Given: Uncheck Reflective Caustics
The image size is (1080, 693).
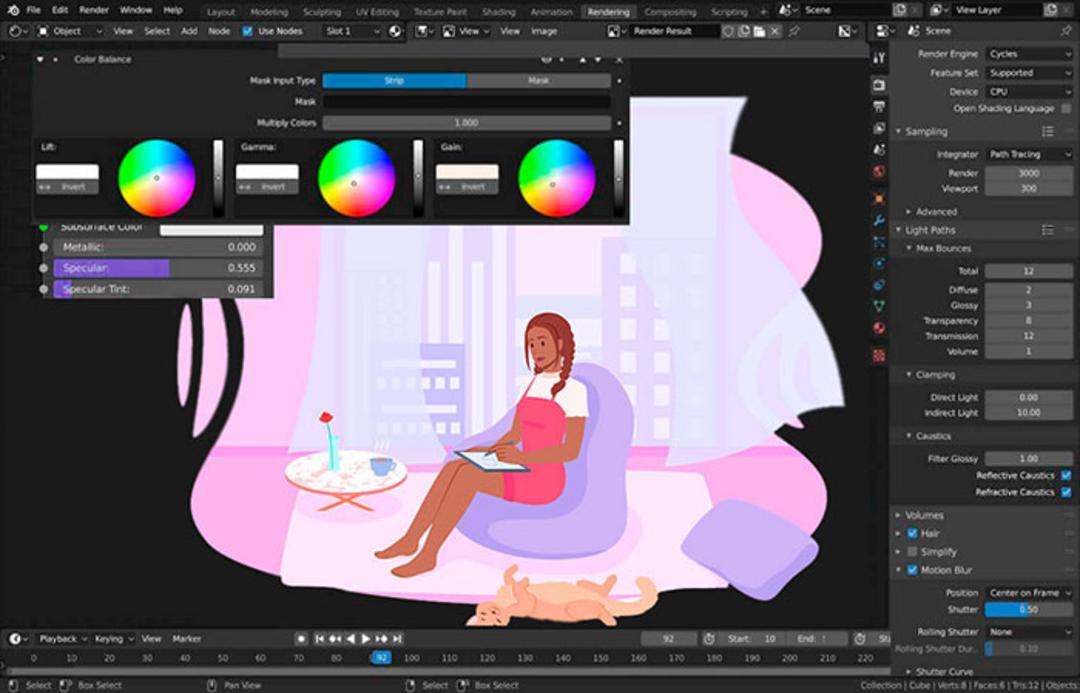Looking at the screenshot, I should tap(1066, 475).
